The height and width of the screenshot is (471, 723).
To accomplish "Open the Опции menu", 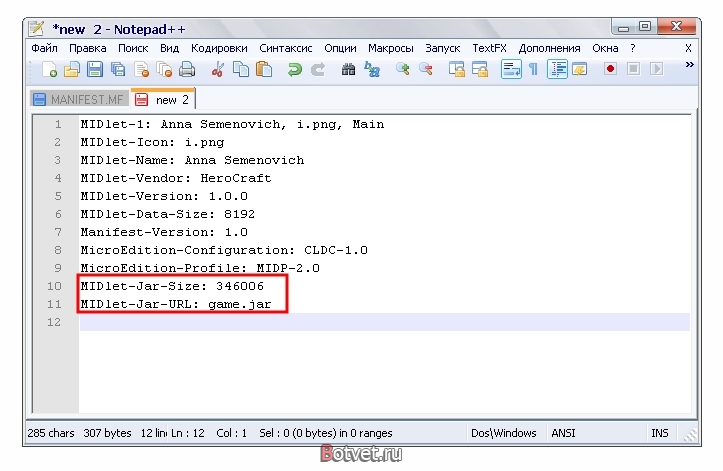I will tap(340, 48).
